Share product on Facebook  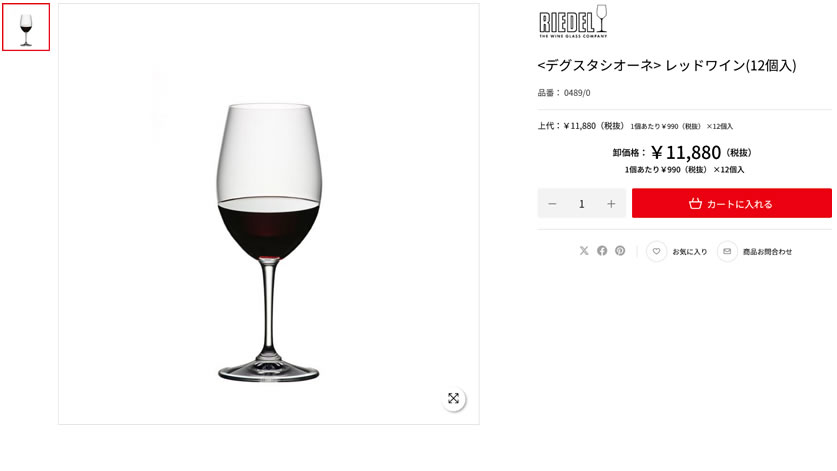pos(602,250)
